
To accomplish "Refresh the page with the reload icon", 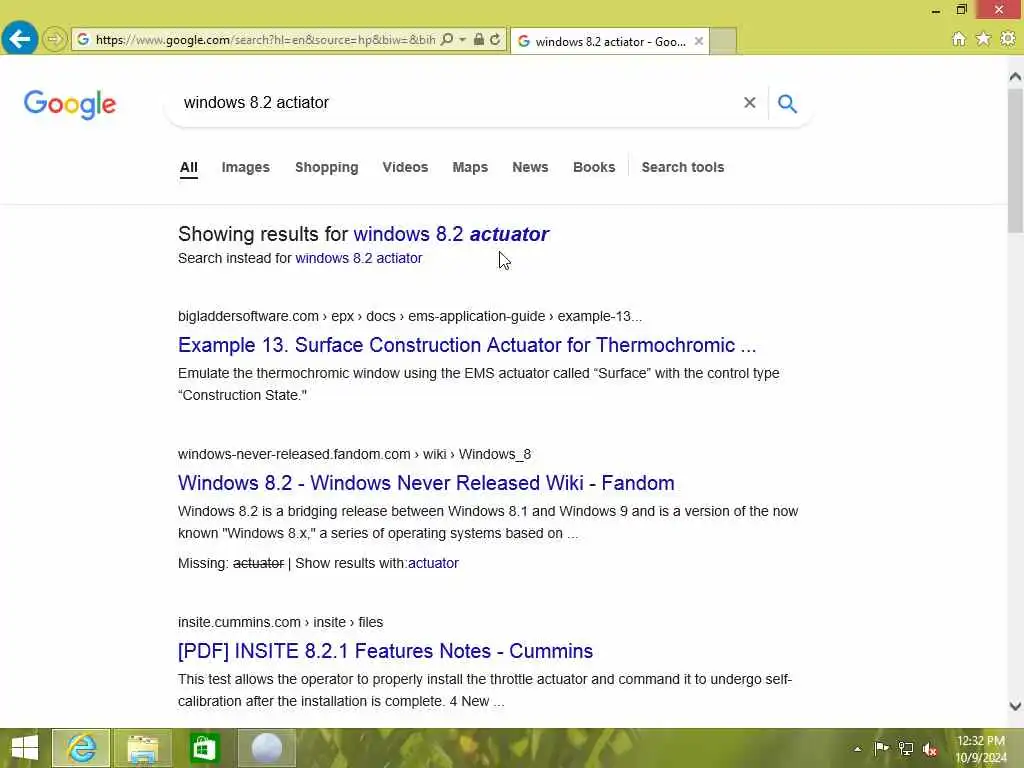I will tap(495, 40).
